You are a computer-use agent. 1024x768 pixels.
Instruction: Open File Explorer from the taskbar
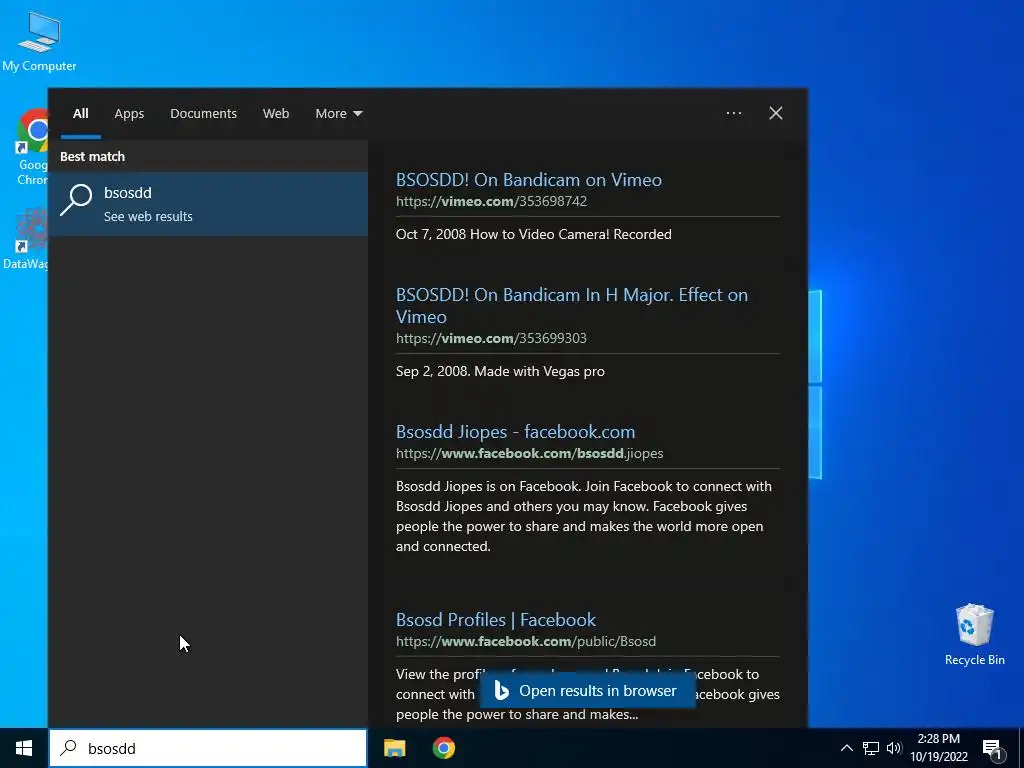[x=394, y=748]
